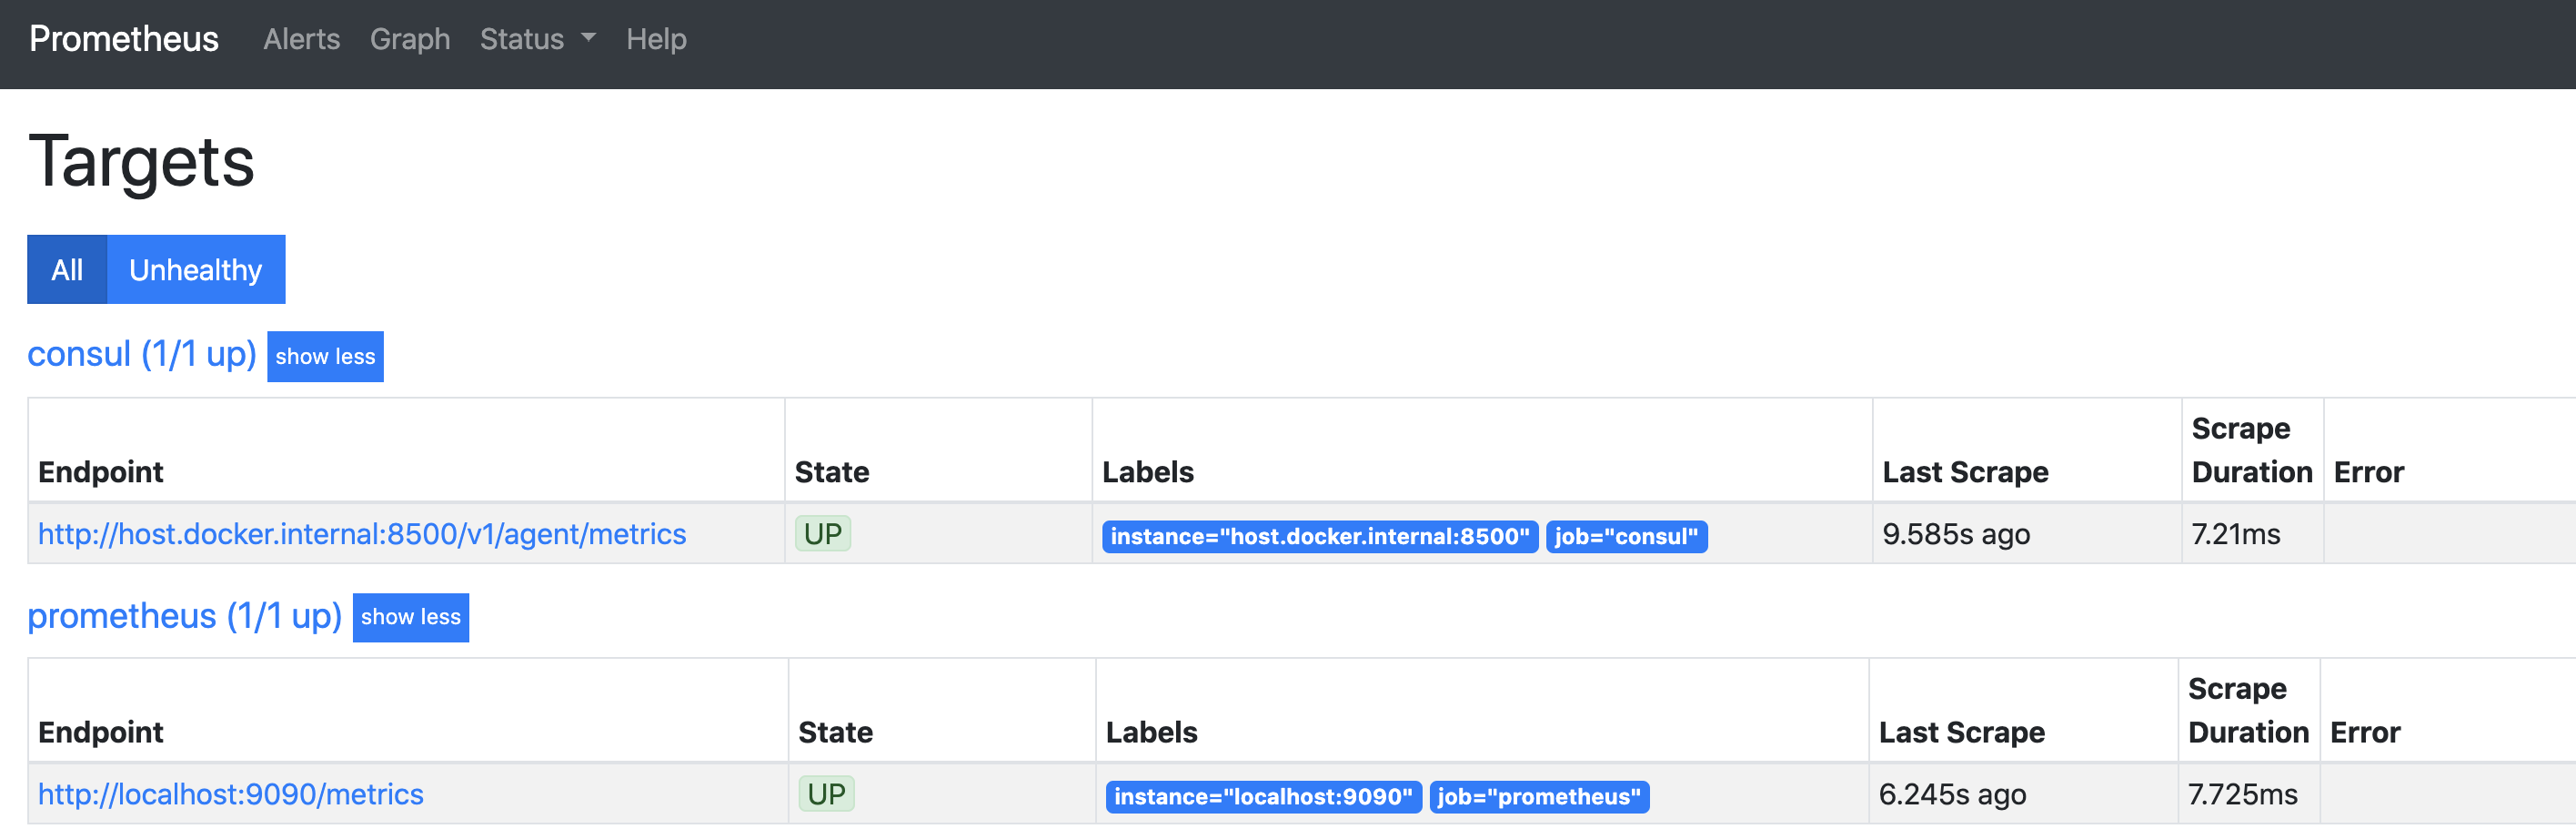Image resolution: width=2576 pixels, height=839 pixels.
Task: Click the prometheus table Error column header
Action: tap(2365, 732)
